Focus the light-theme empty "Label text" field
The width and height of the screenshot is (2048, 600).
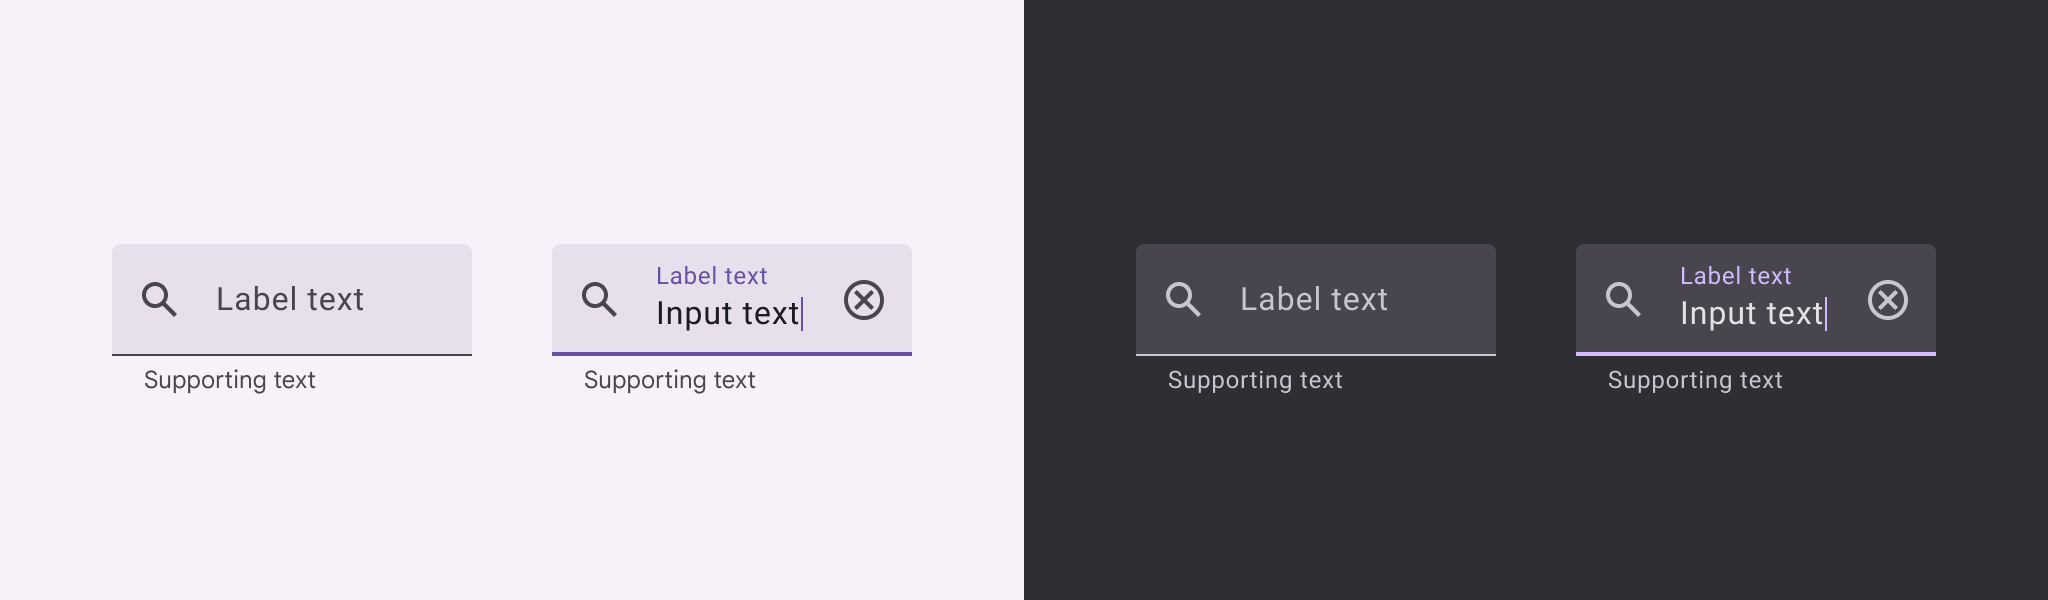click(290, 299)
